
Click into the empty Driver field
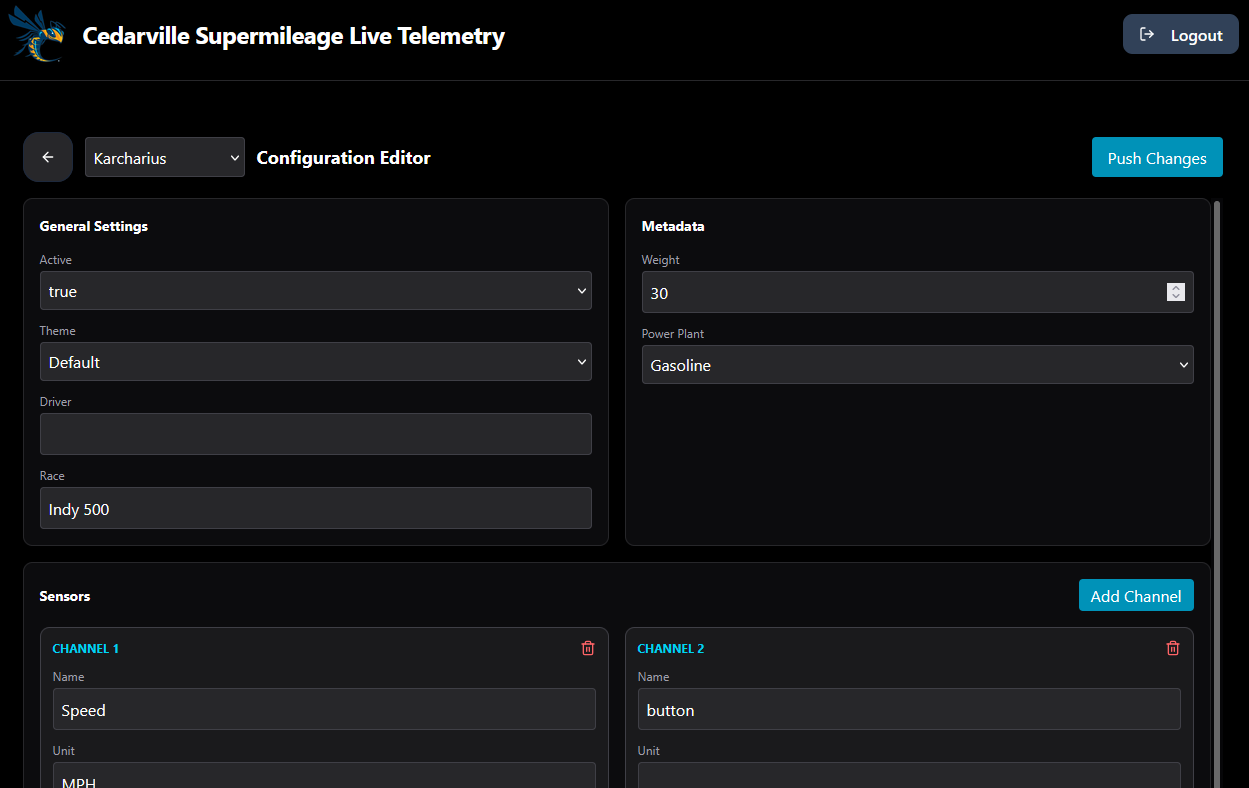coord(316,434)
